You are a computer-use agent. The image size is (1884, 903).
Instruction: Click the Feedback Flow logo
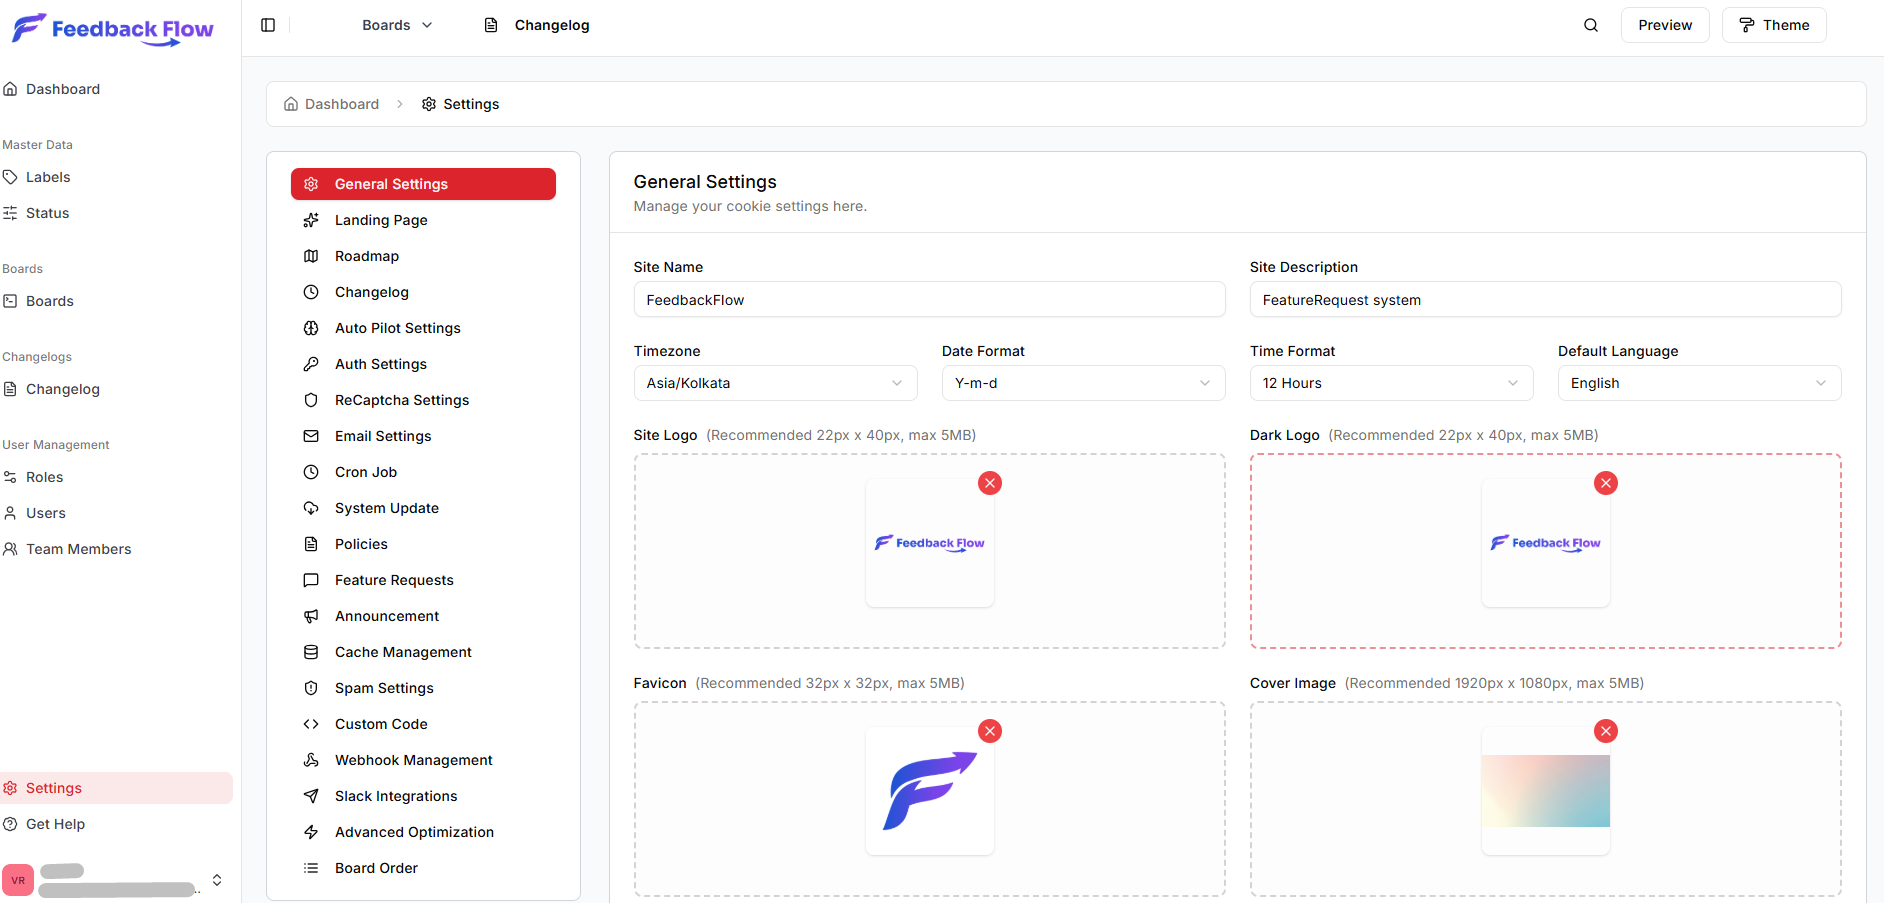pos(113,29)
